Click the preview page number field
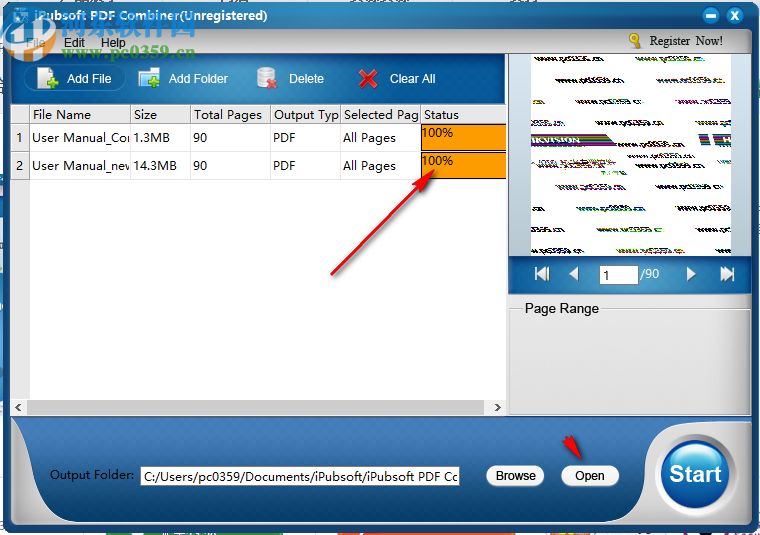The width and height of the screenshot is (760, 535). 618,275
